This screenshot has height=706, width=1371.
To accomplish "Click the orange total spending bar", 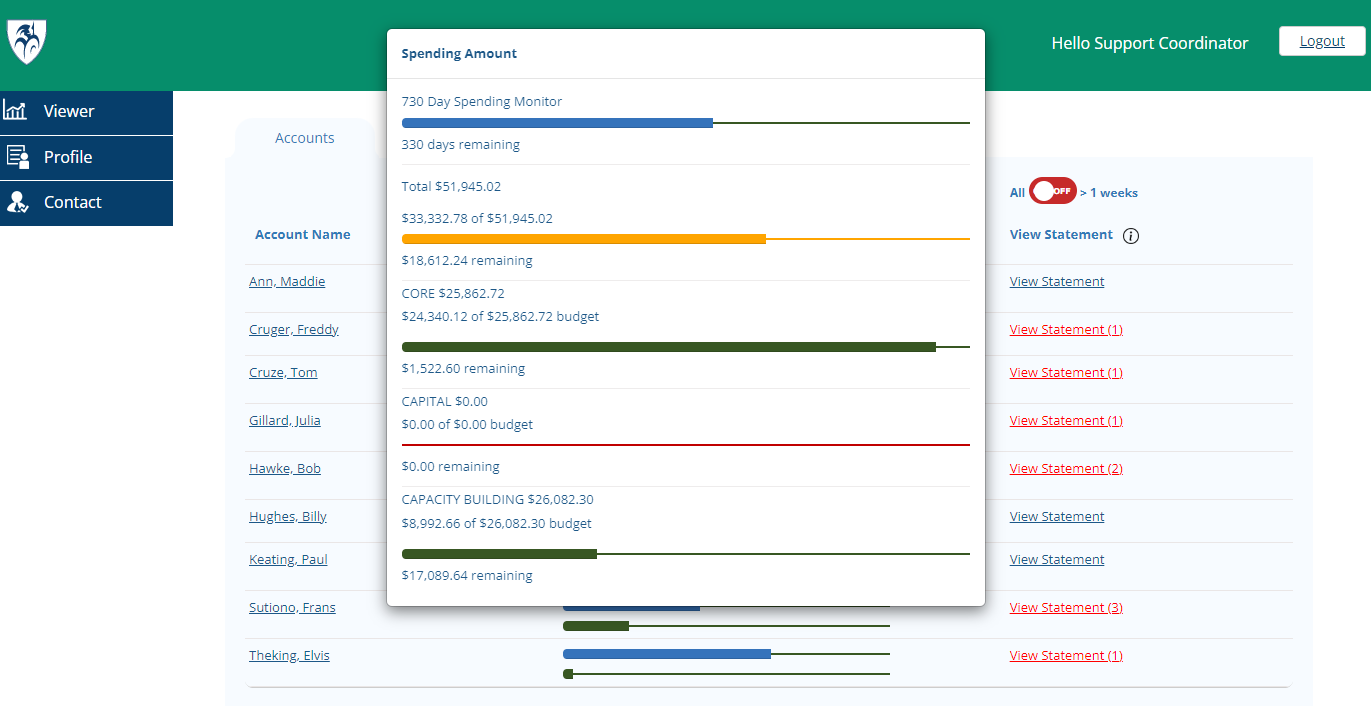I will (685, 239).
